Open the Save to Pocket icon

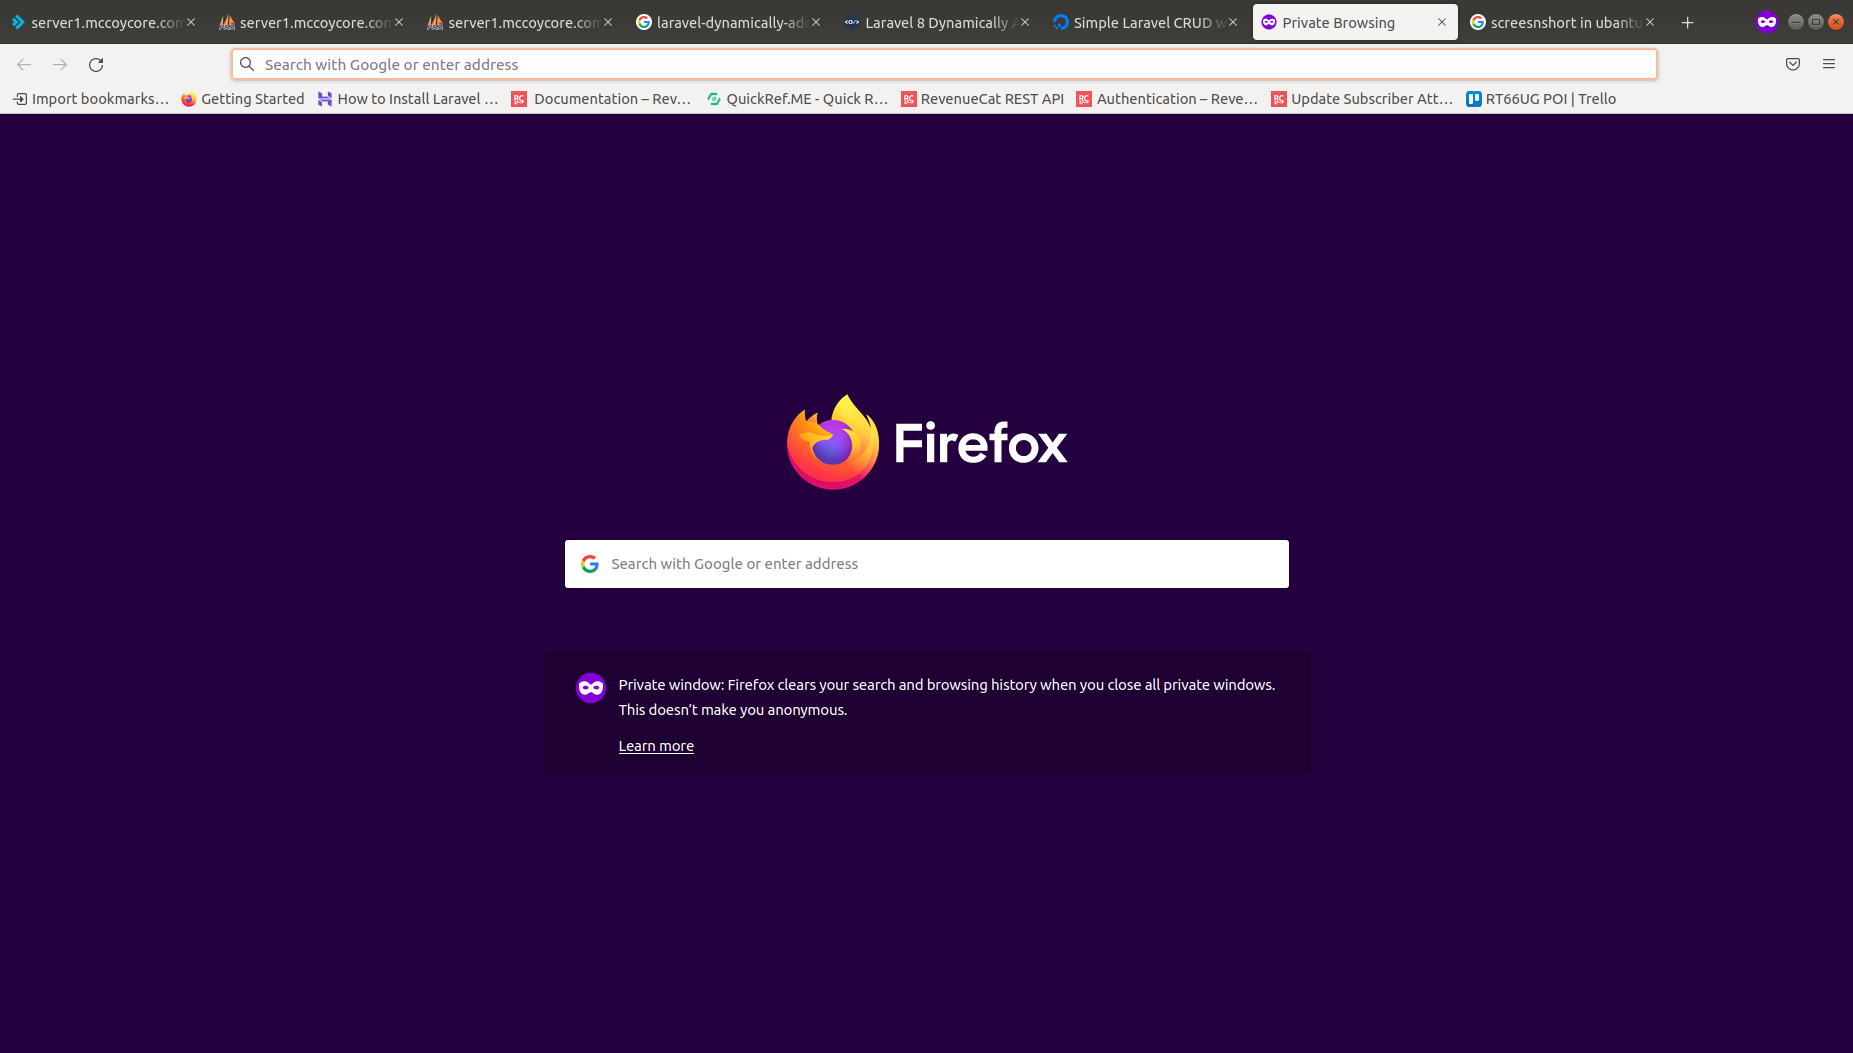point(1792,65)
